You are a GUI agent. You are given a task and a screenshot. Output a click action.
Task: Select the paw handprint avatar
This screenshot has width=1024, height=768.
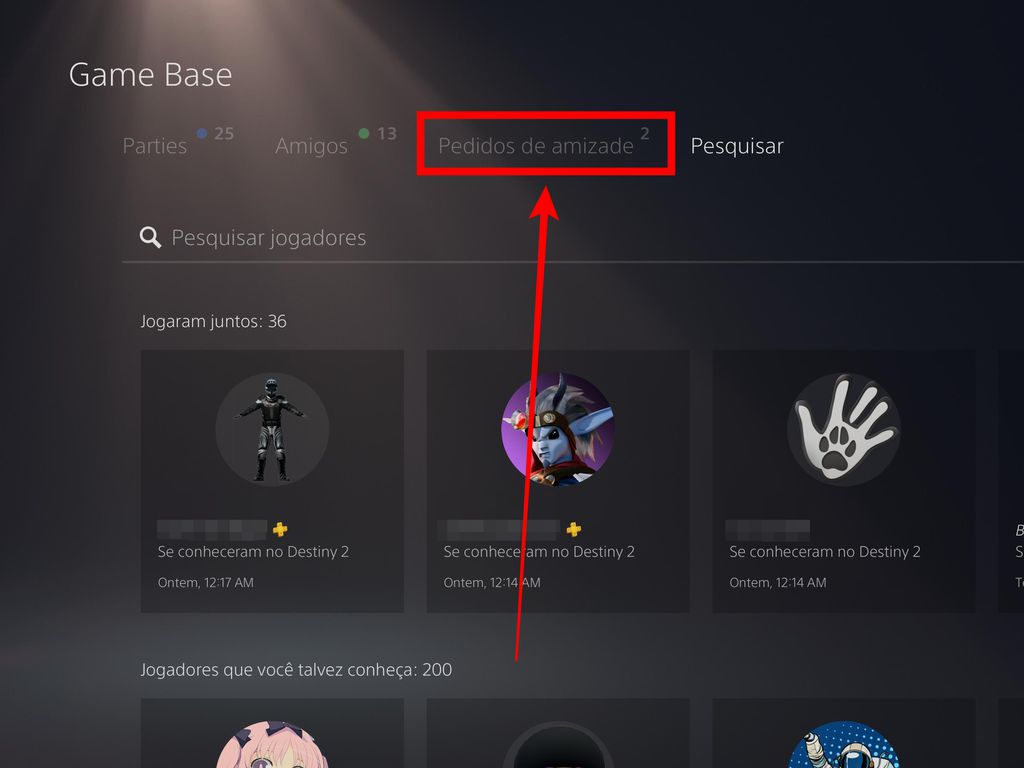[x=844, y=429]
